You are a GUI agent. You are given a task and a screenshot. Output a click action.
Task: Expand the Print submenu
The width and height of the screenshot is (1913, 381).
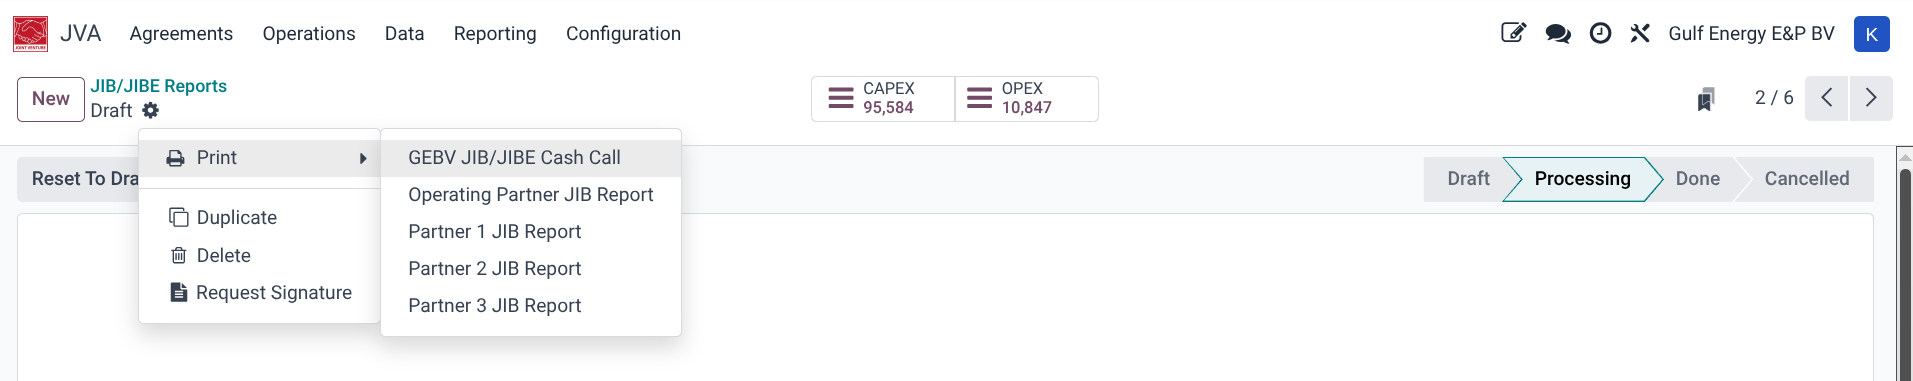[260, 158]
